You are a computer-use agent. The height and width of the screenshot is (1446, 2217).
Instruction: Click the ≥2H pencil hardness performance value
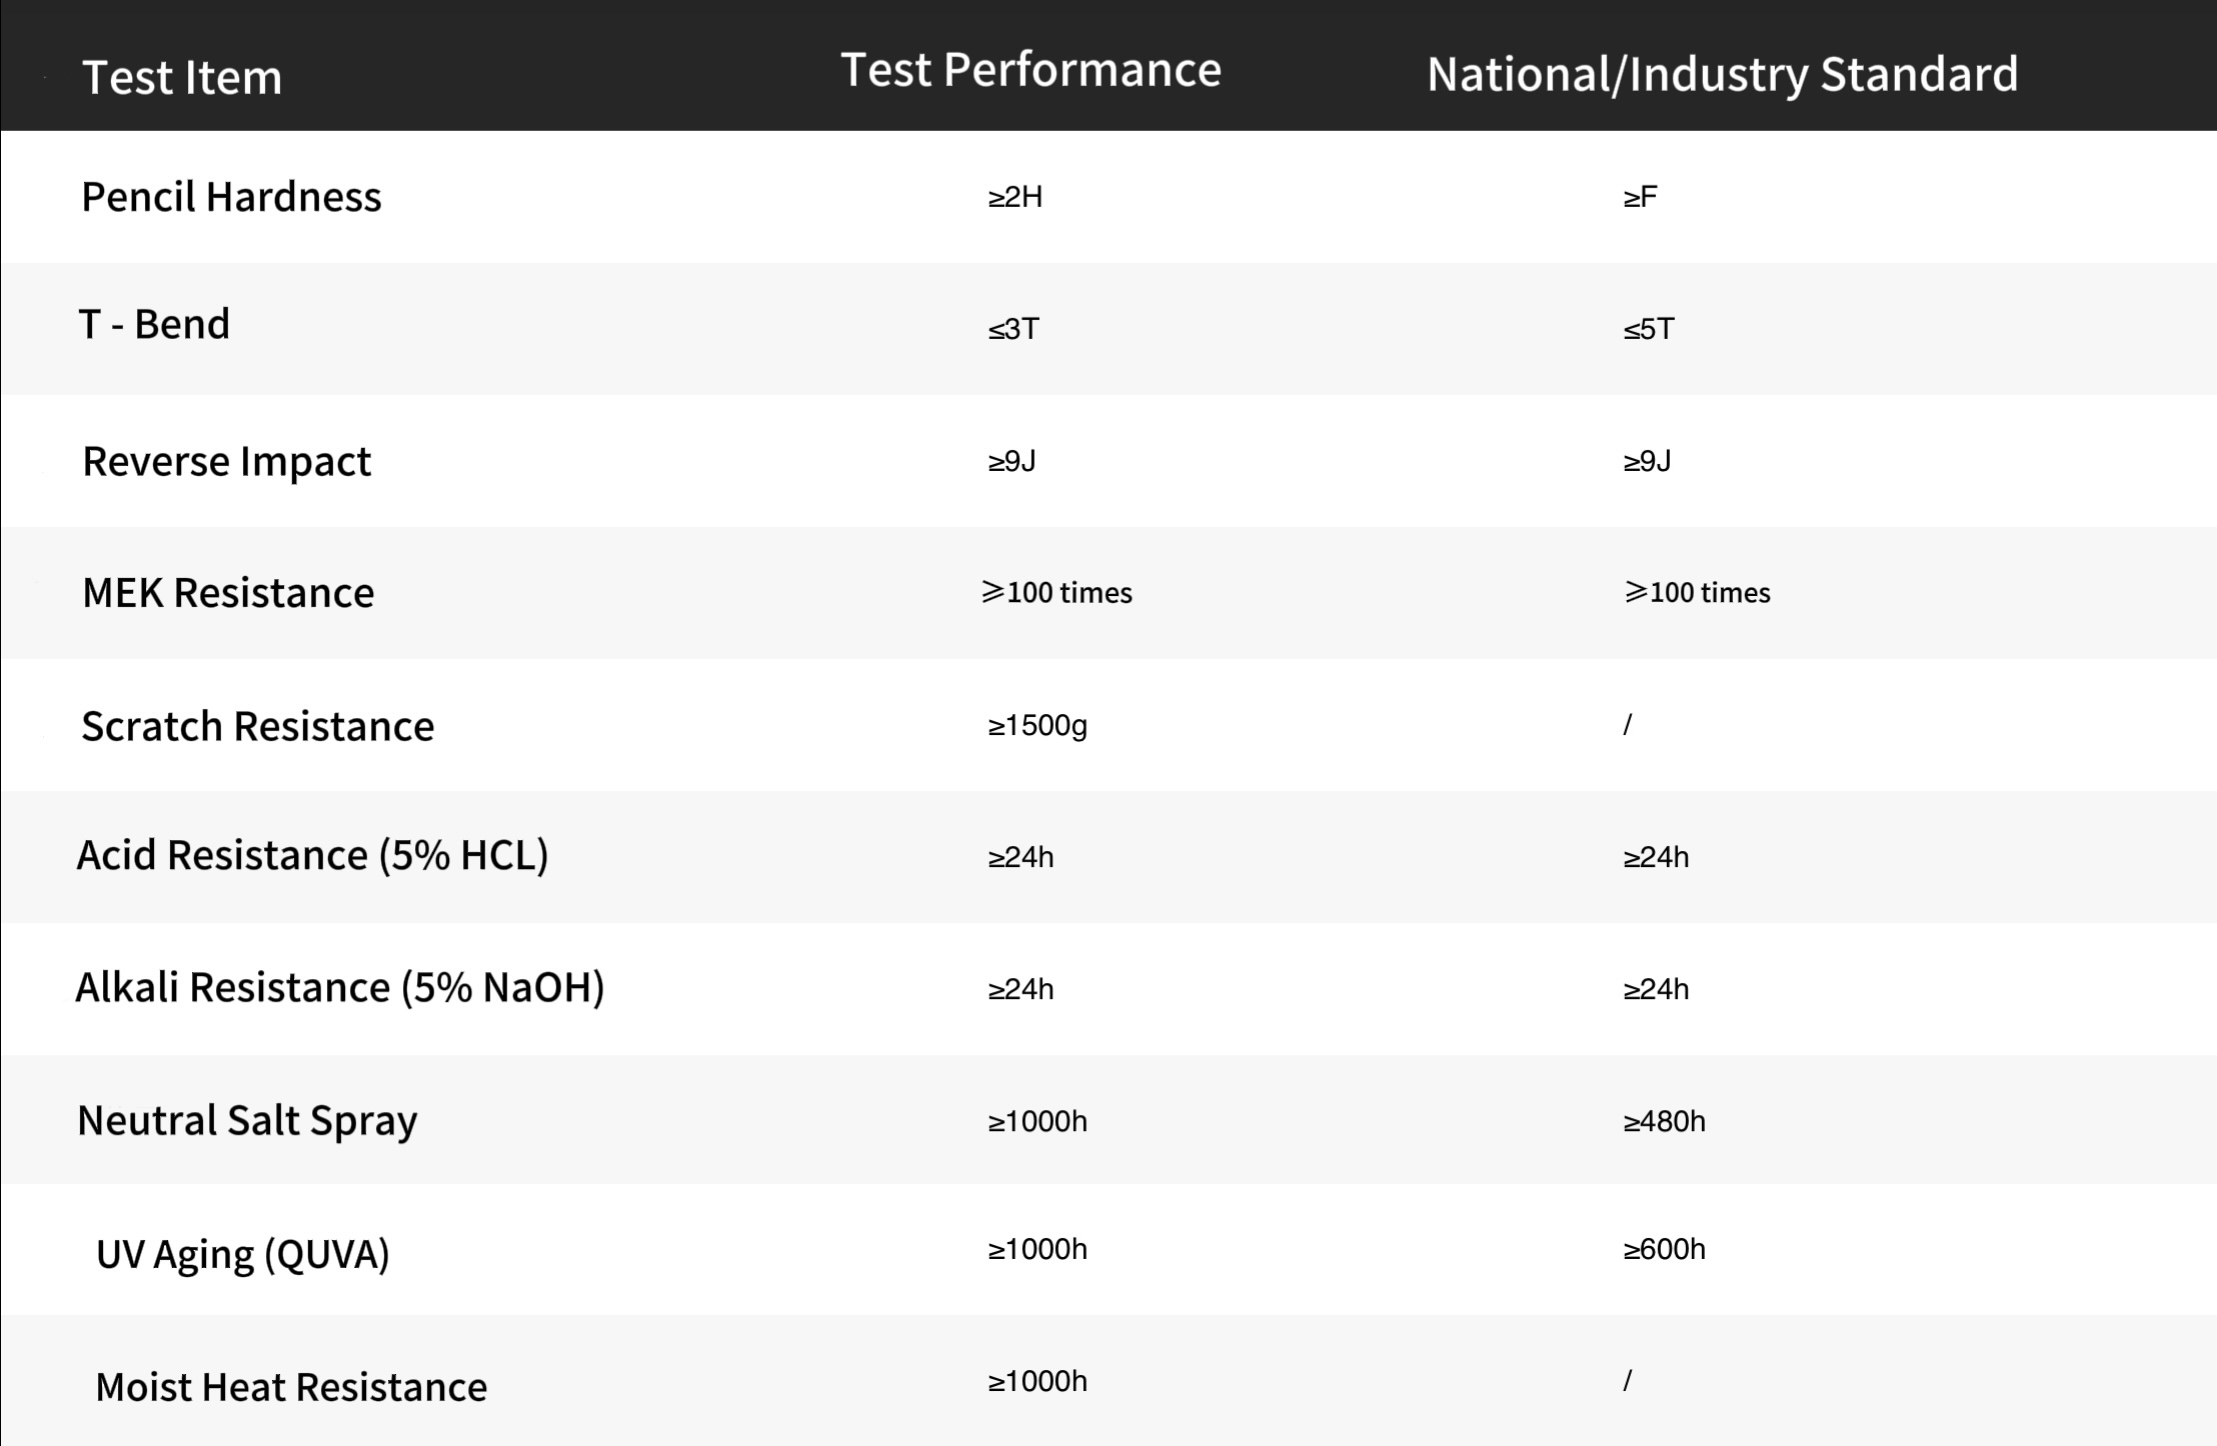[x=1015, y=197]
